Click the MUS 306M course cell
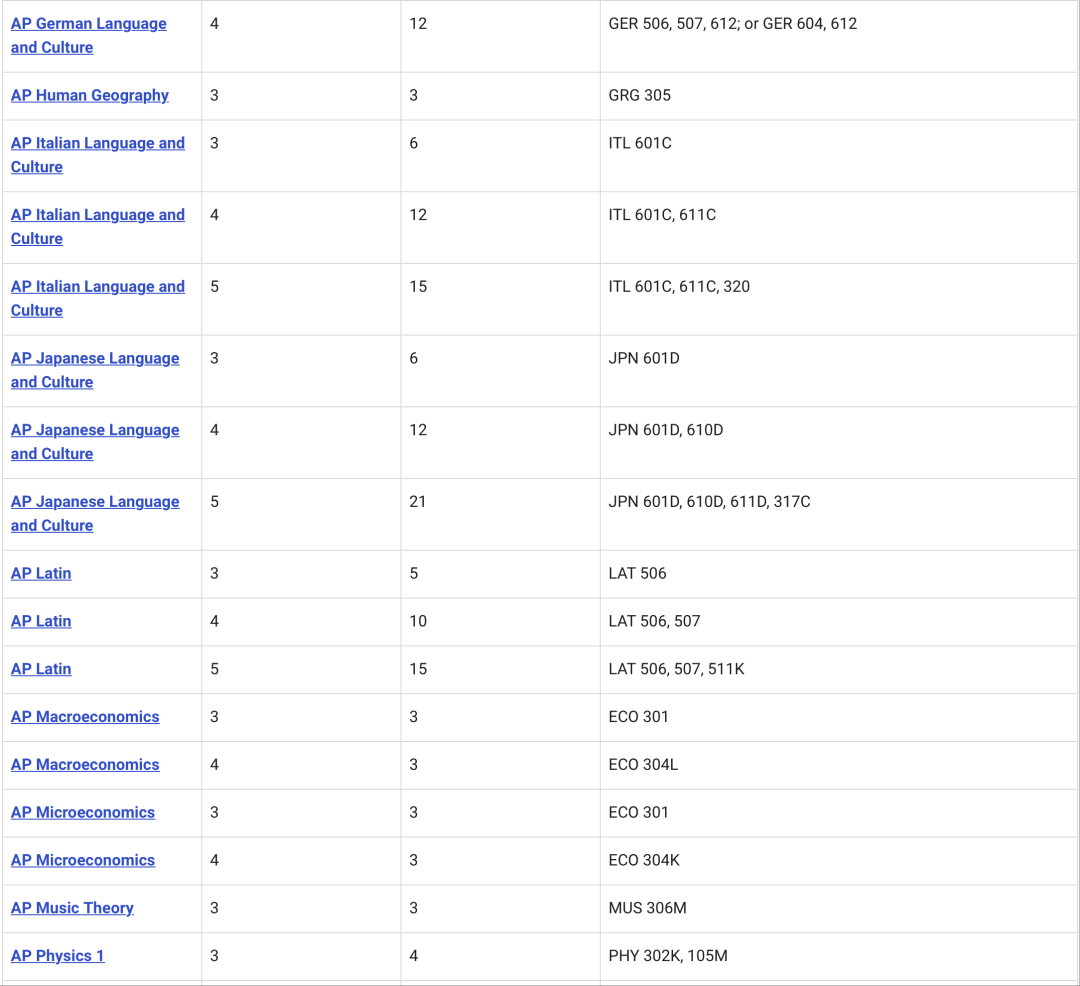The height and width of the screenshot is (986, 1080). [647, 908]
